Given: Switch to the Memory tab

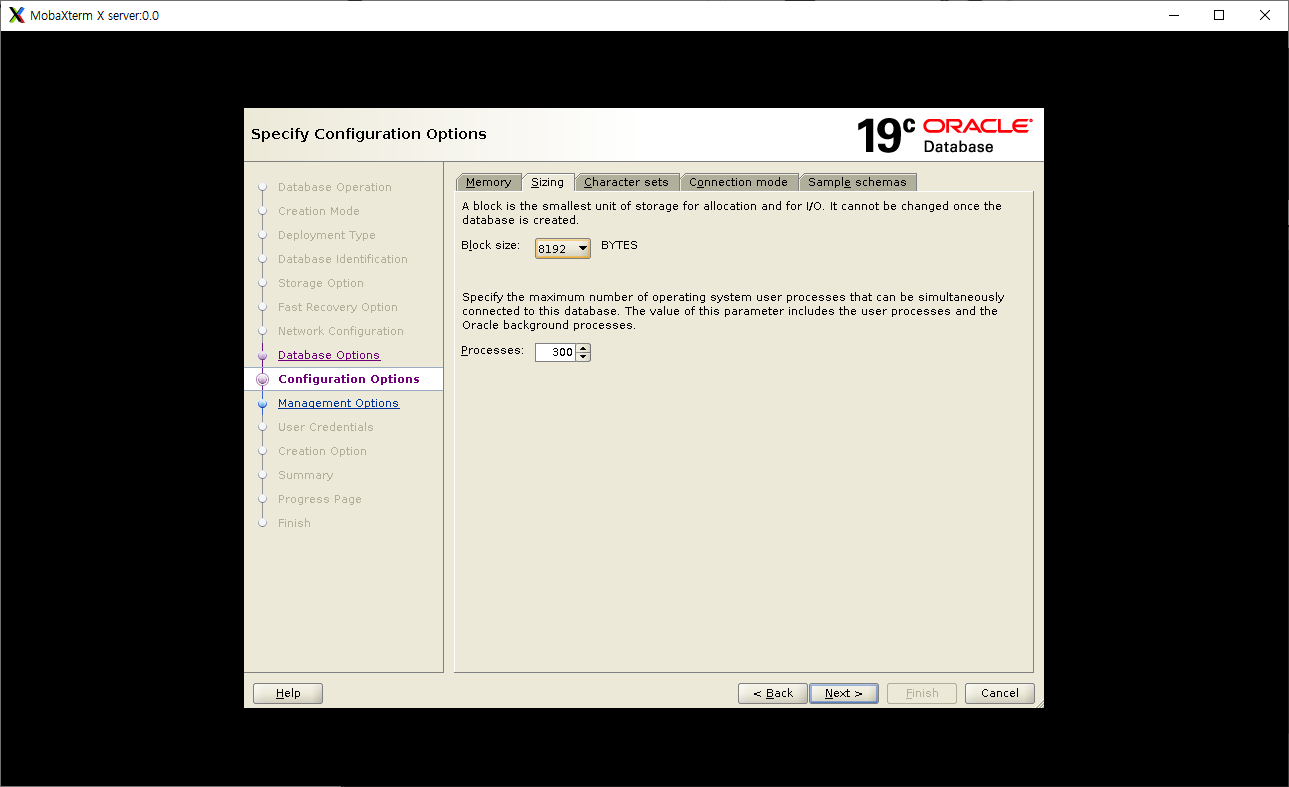Looking at the screenshot, I should 488,182.
